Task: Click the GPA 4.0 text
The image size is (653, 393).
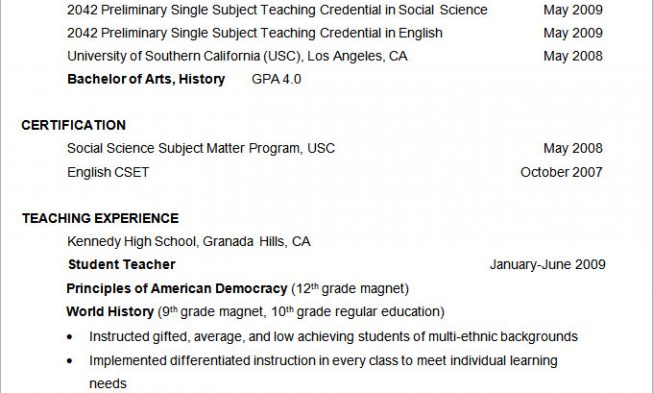Action: click(277, 79)
